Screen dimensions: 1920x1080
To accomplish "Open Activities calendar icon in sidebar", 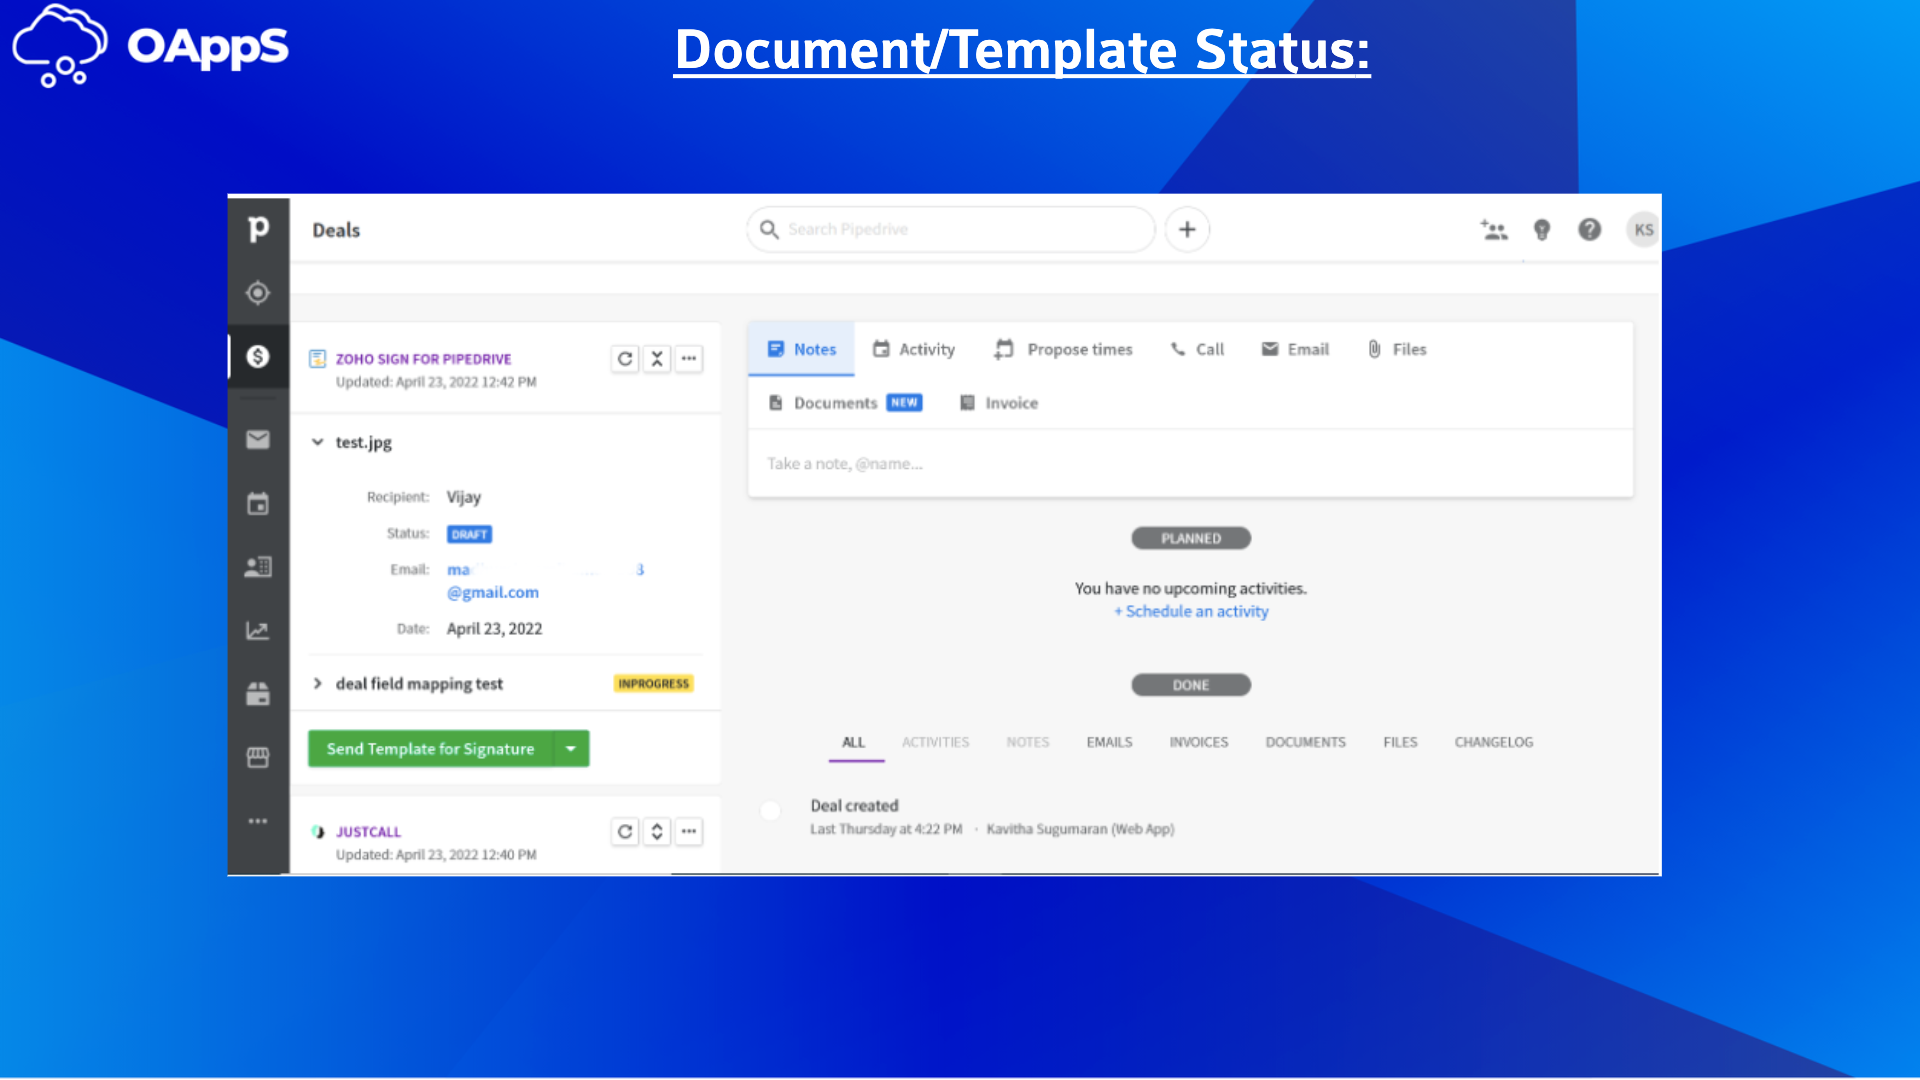I will [258, 503].
